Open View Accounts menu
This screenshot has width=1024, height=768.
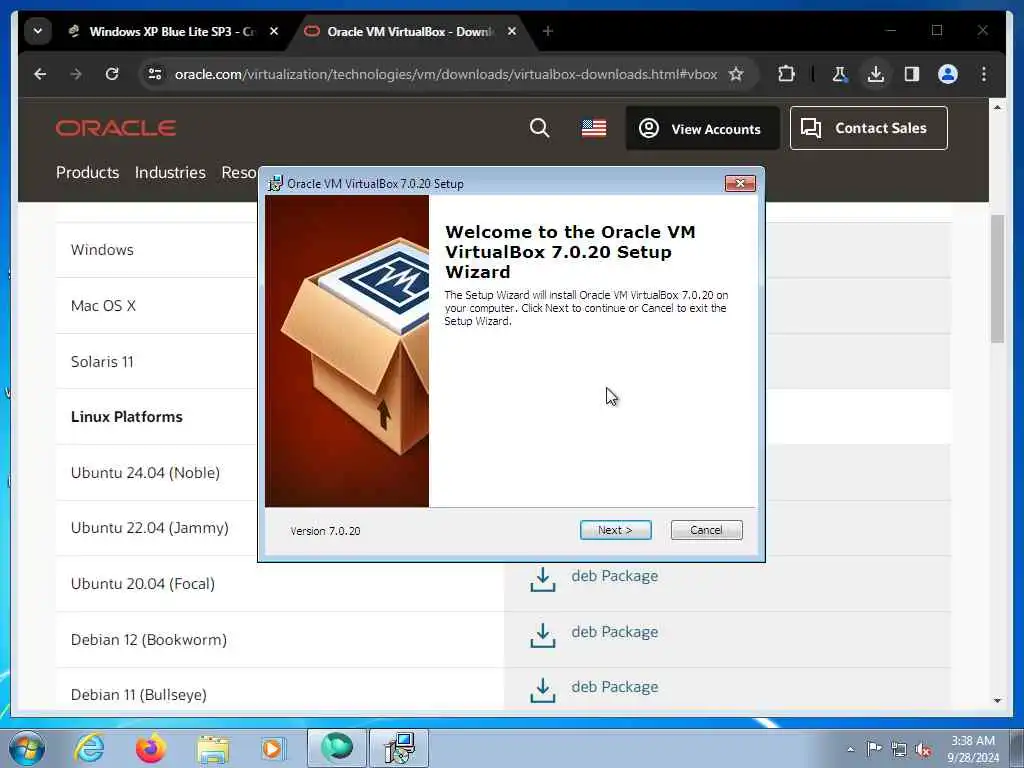[703, 128]
